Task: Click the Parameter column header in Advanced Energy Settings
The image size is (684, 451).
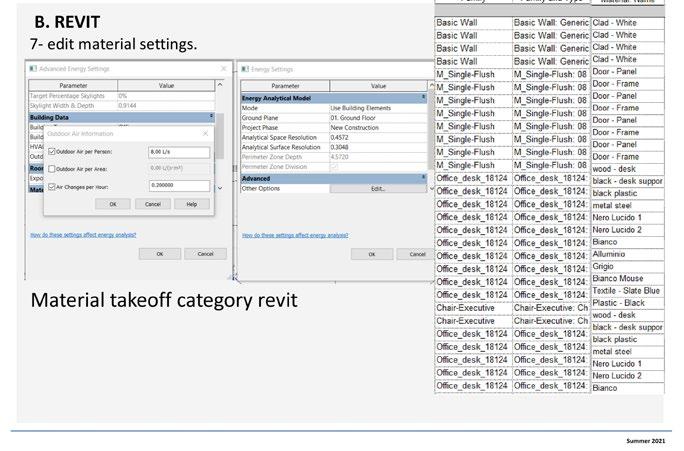Action: pos(73,85)
